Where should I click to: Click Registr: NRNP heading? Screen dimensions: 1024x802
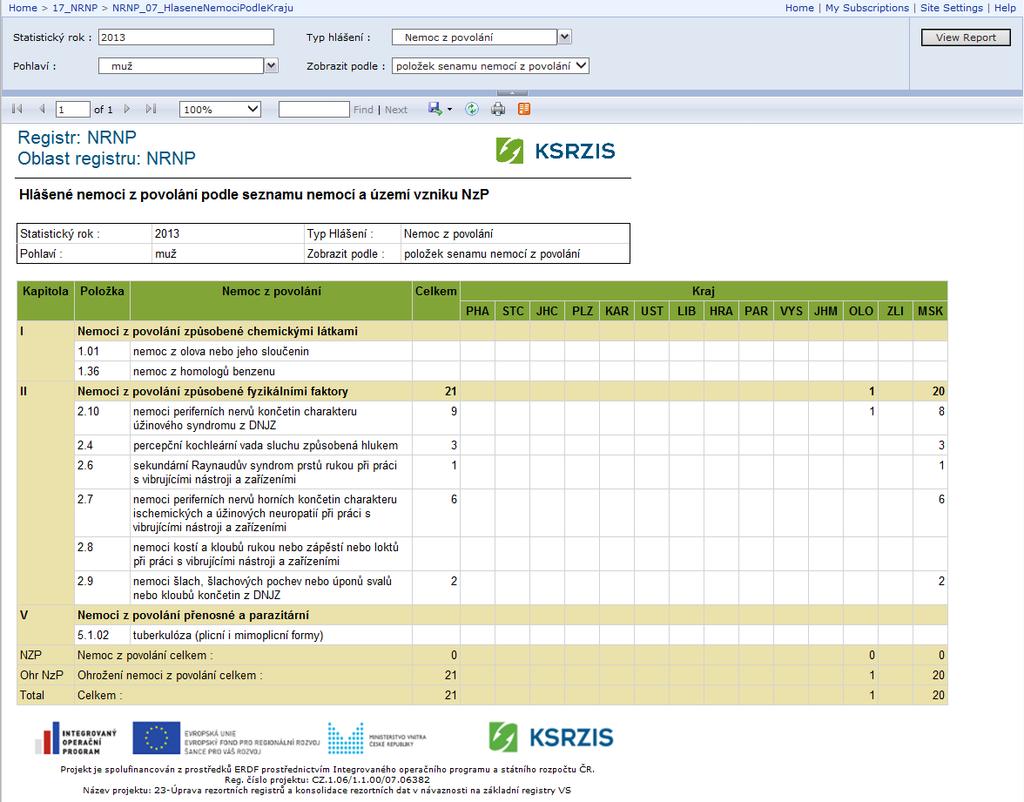[x=77, y=138]
